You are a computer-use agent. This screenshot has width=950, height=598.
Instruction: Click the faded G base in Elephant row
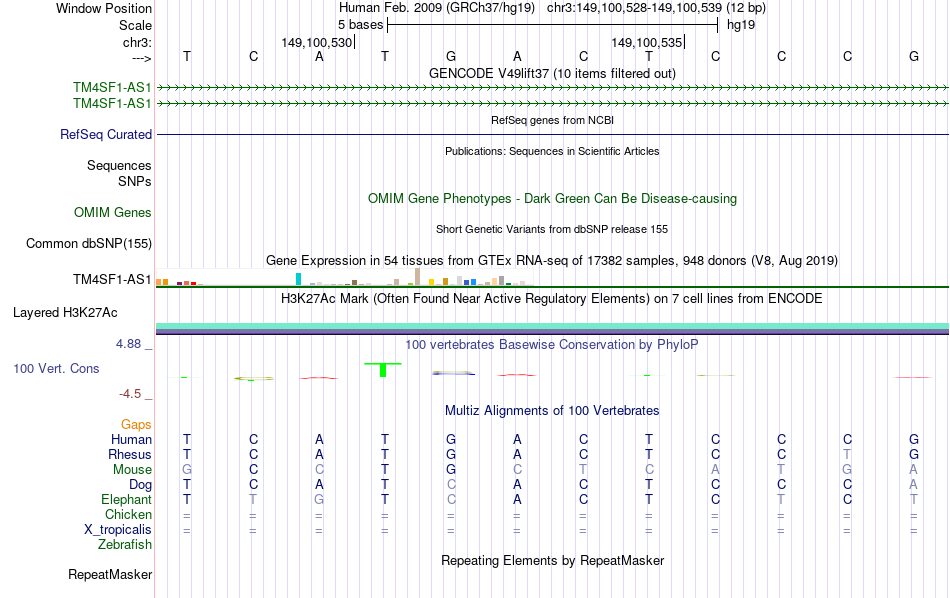point(319,499)
